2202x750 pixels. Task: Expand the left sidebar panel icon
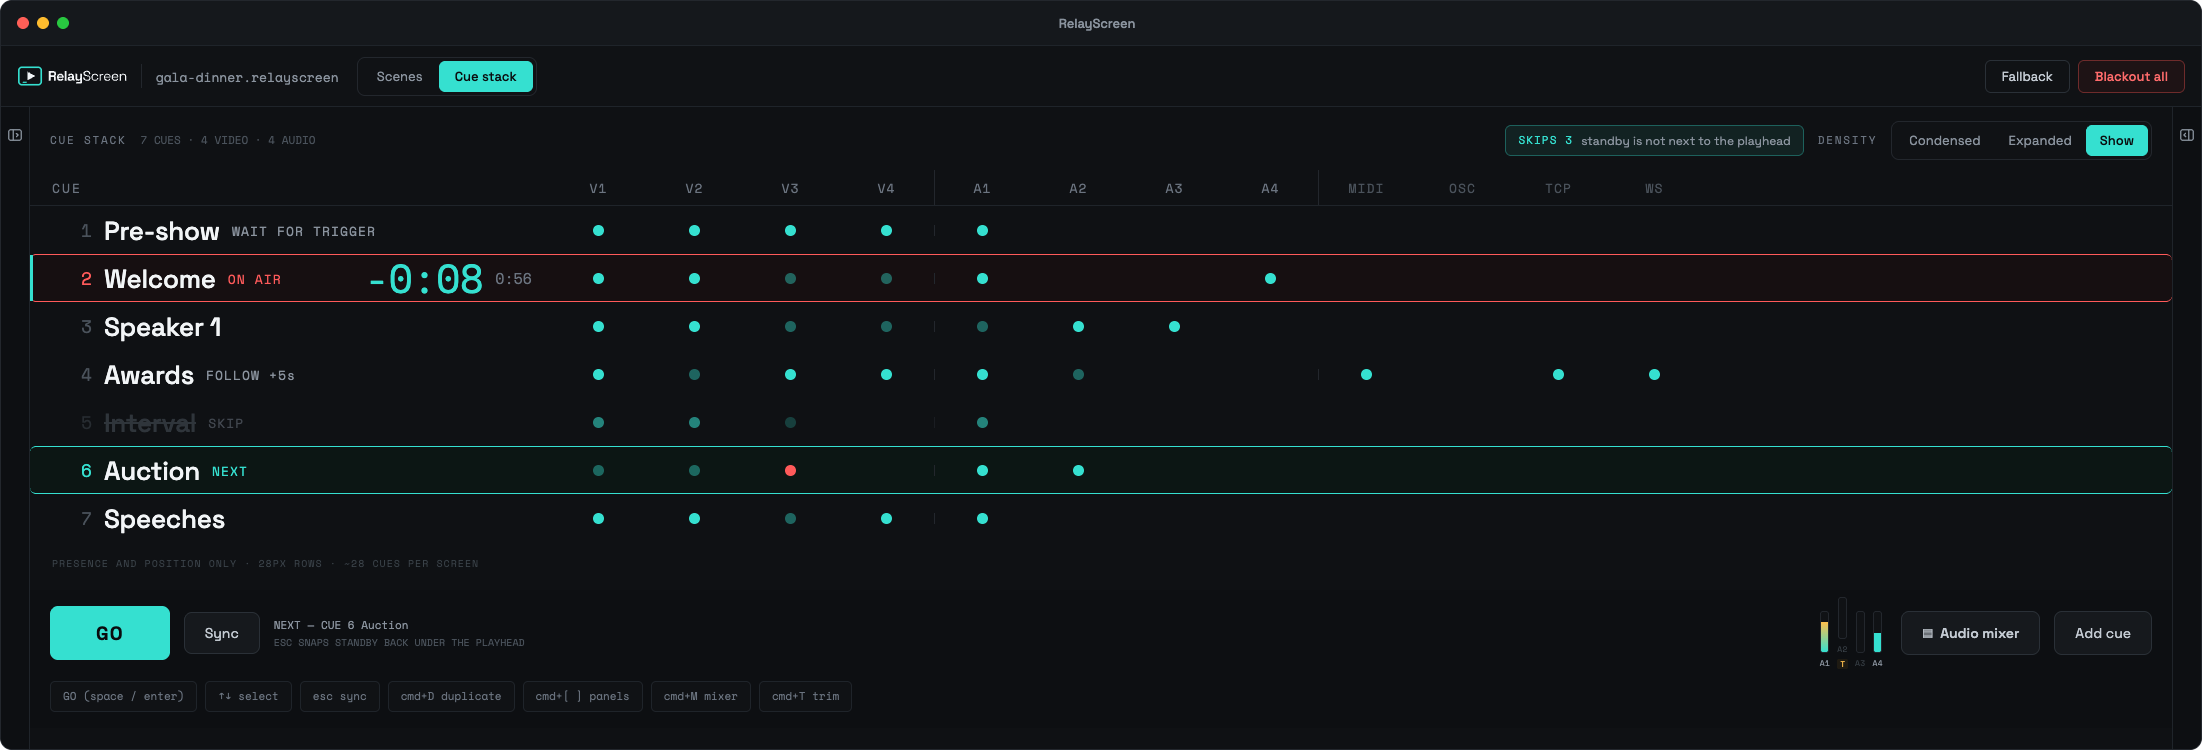click(15, 135)
